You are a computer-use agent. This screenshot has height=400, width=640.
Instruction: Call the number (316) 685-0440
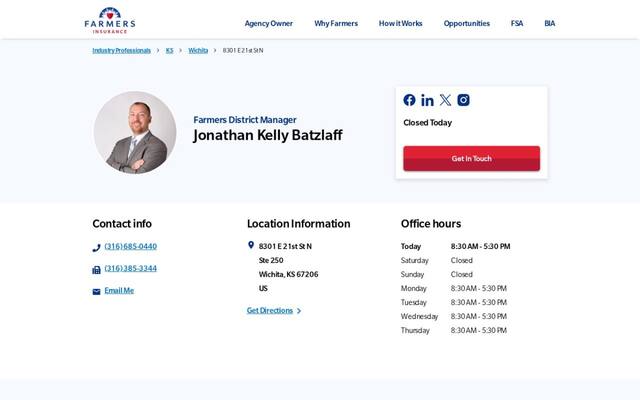click(x=131, y=247)
